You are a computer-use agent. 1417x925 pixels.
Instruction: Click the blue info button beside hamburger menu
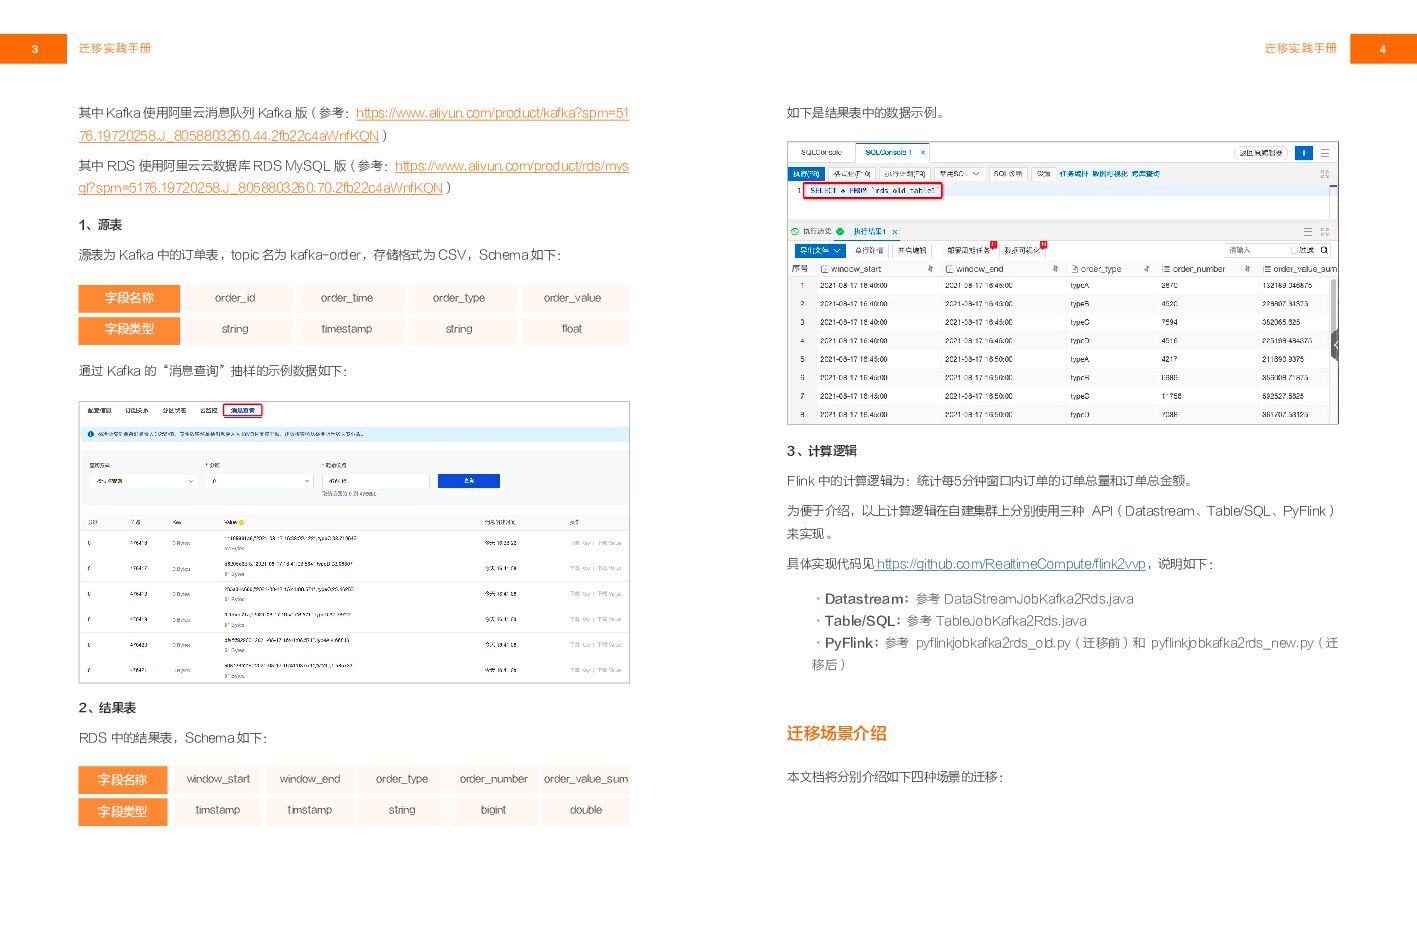click(1303, 153)
